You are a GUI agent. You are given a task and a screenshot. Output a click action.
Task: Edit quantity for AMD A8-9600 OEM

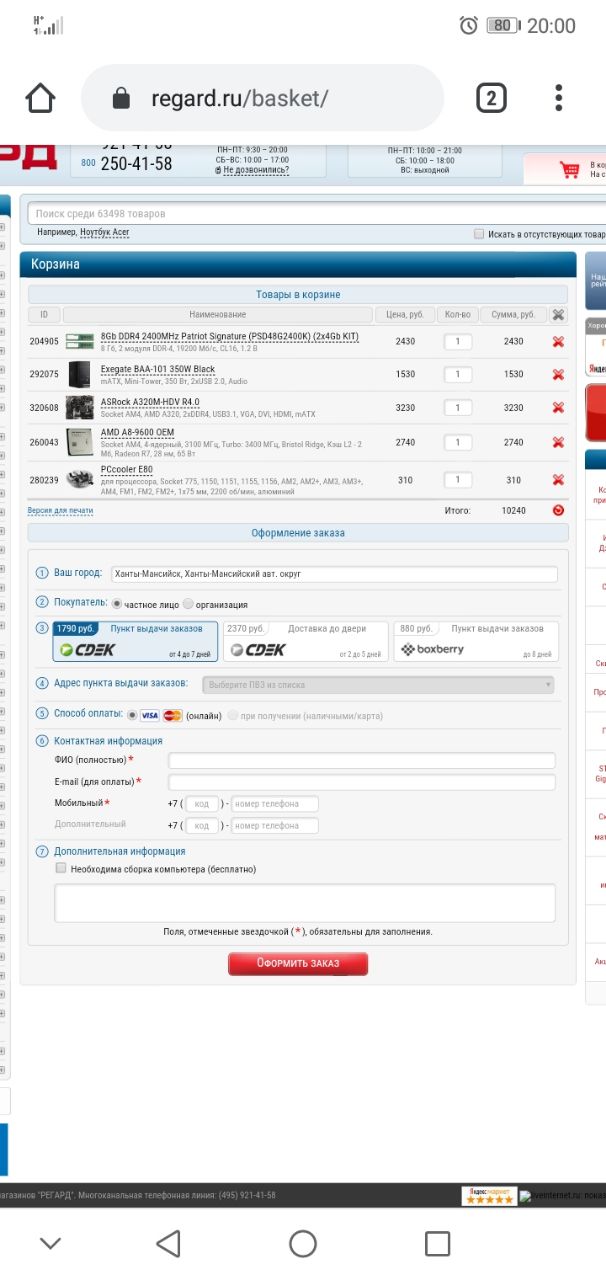tap(458, 442)
